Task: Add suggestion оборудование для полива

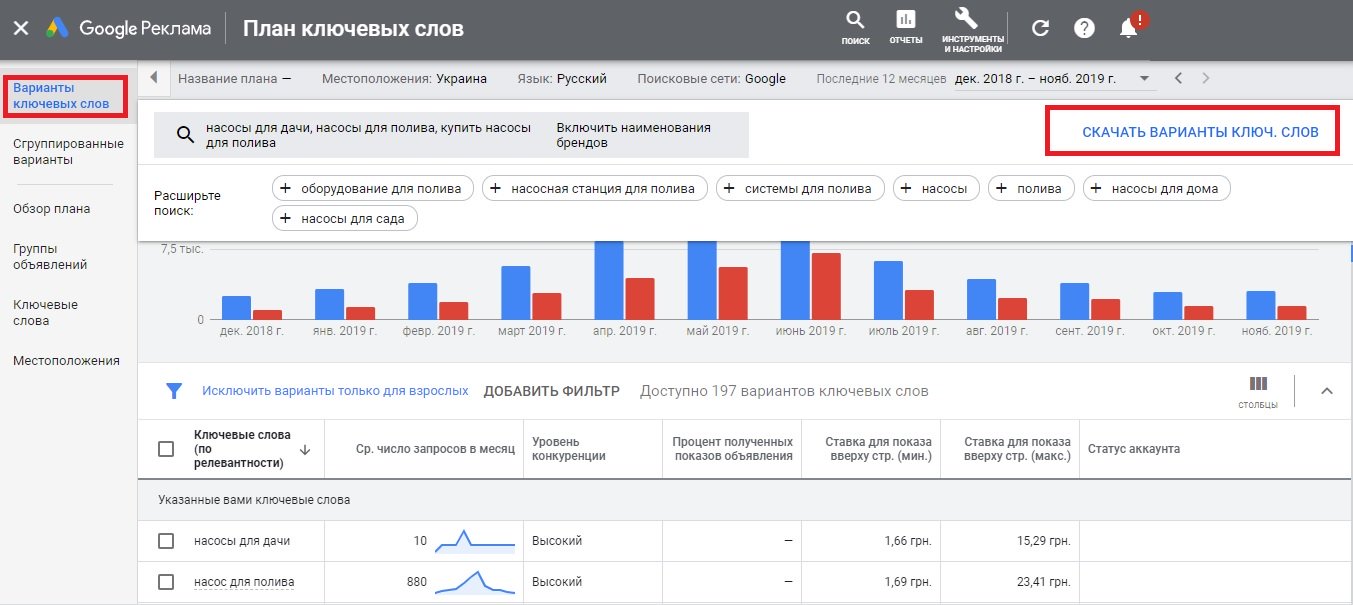Action: [372, 188]
